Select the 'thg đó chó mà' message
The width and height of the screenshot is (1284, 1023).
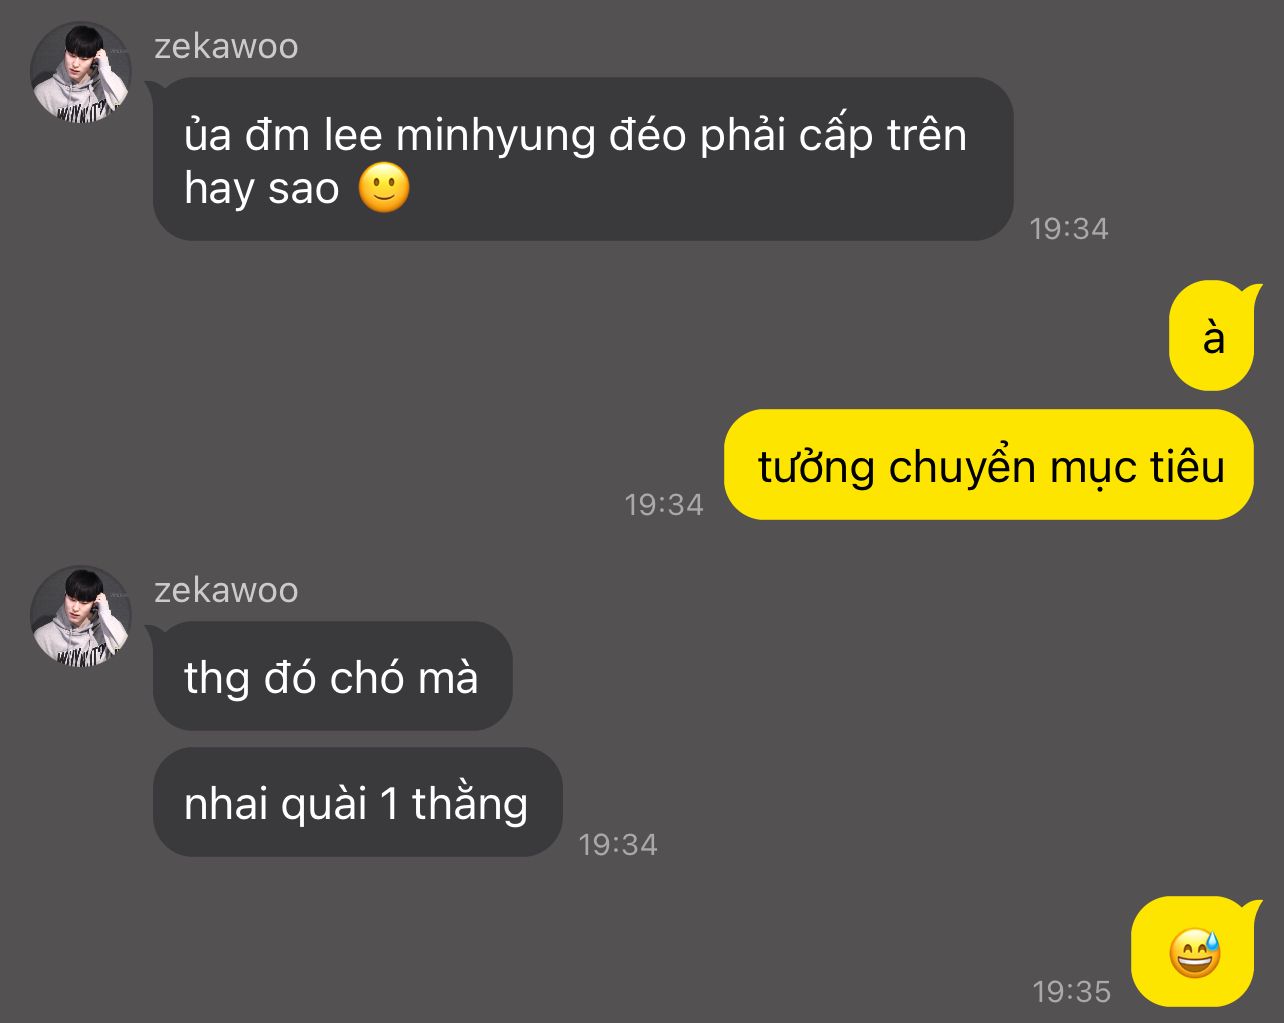pyautogui.click(x=332, y=677)
